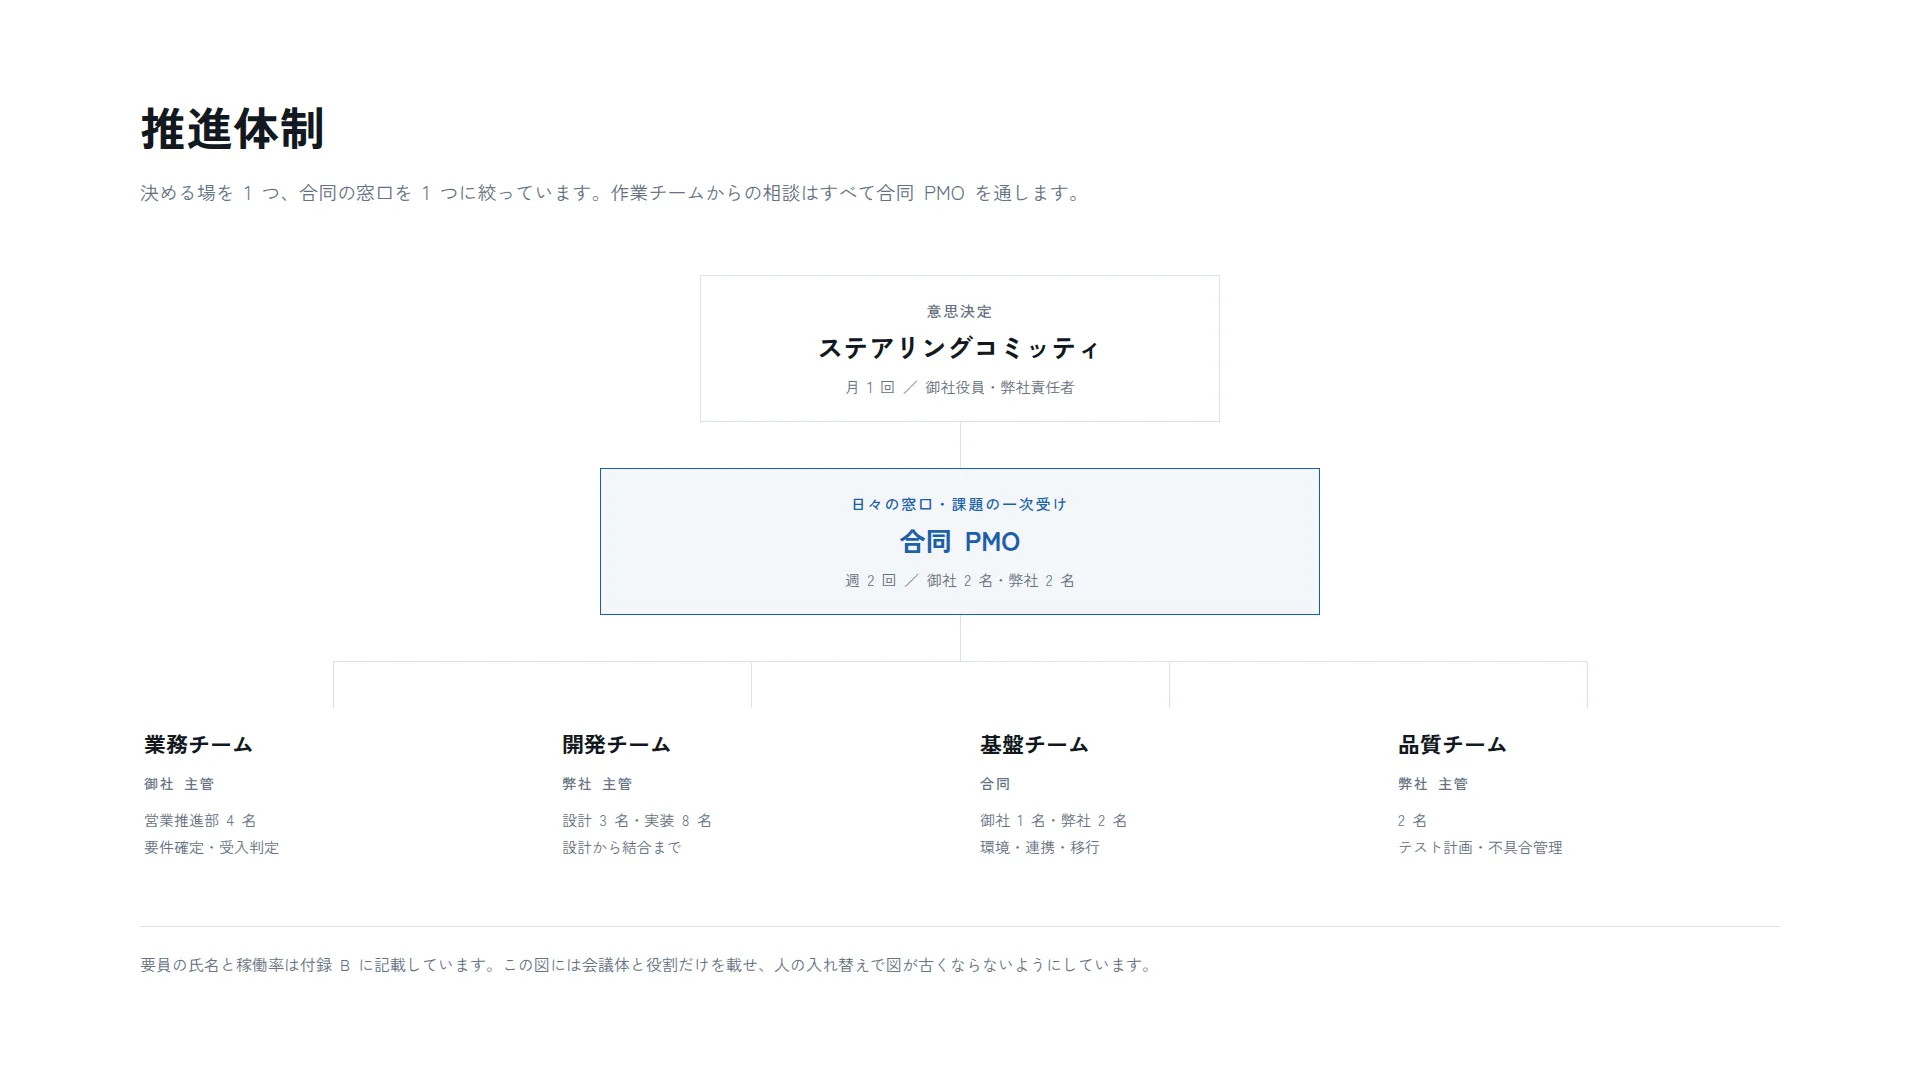Click the 設計から結合まで line

coord(621,848)
